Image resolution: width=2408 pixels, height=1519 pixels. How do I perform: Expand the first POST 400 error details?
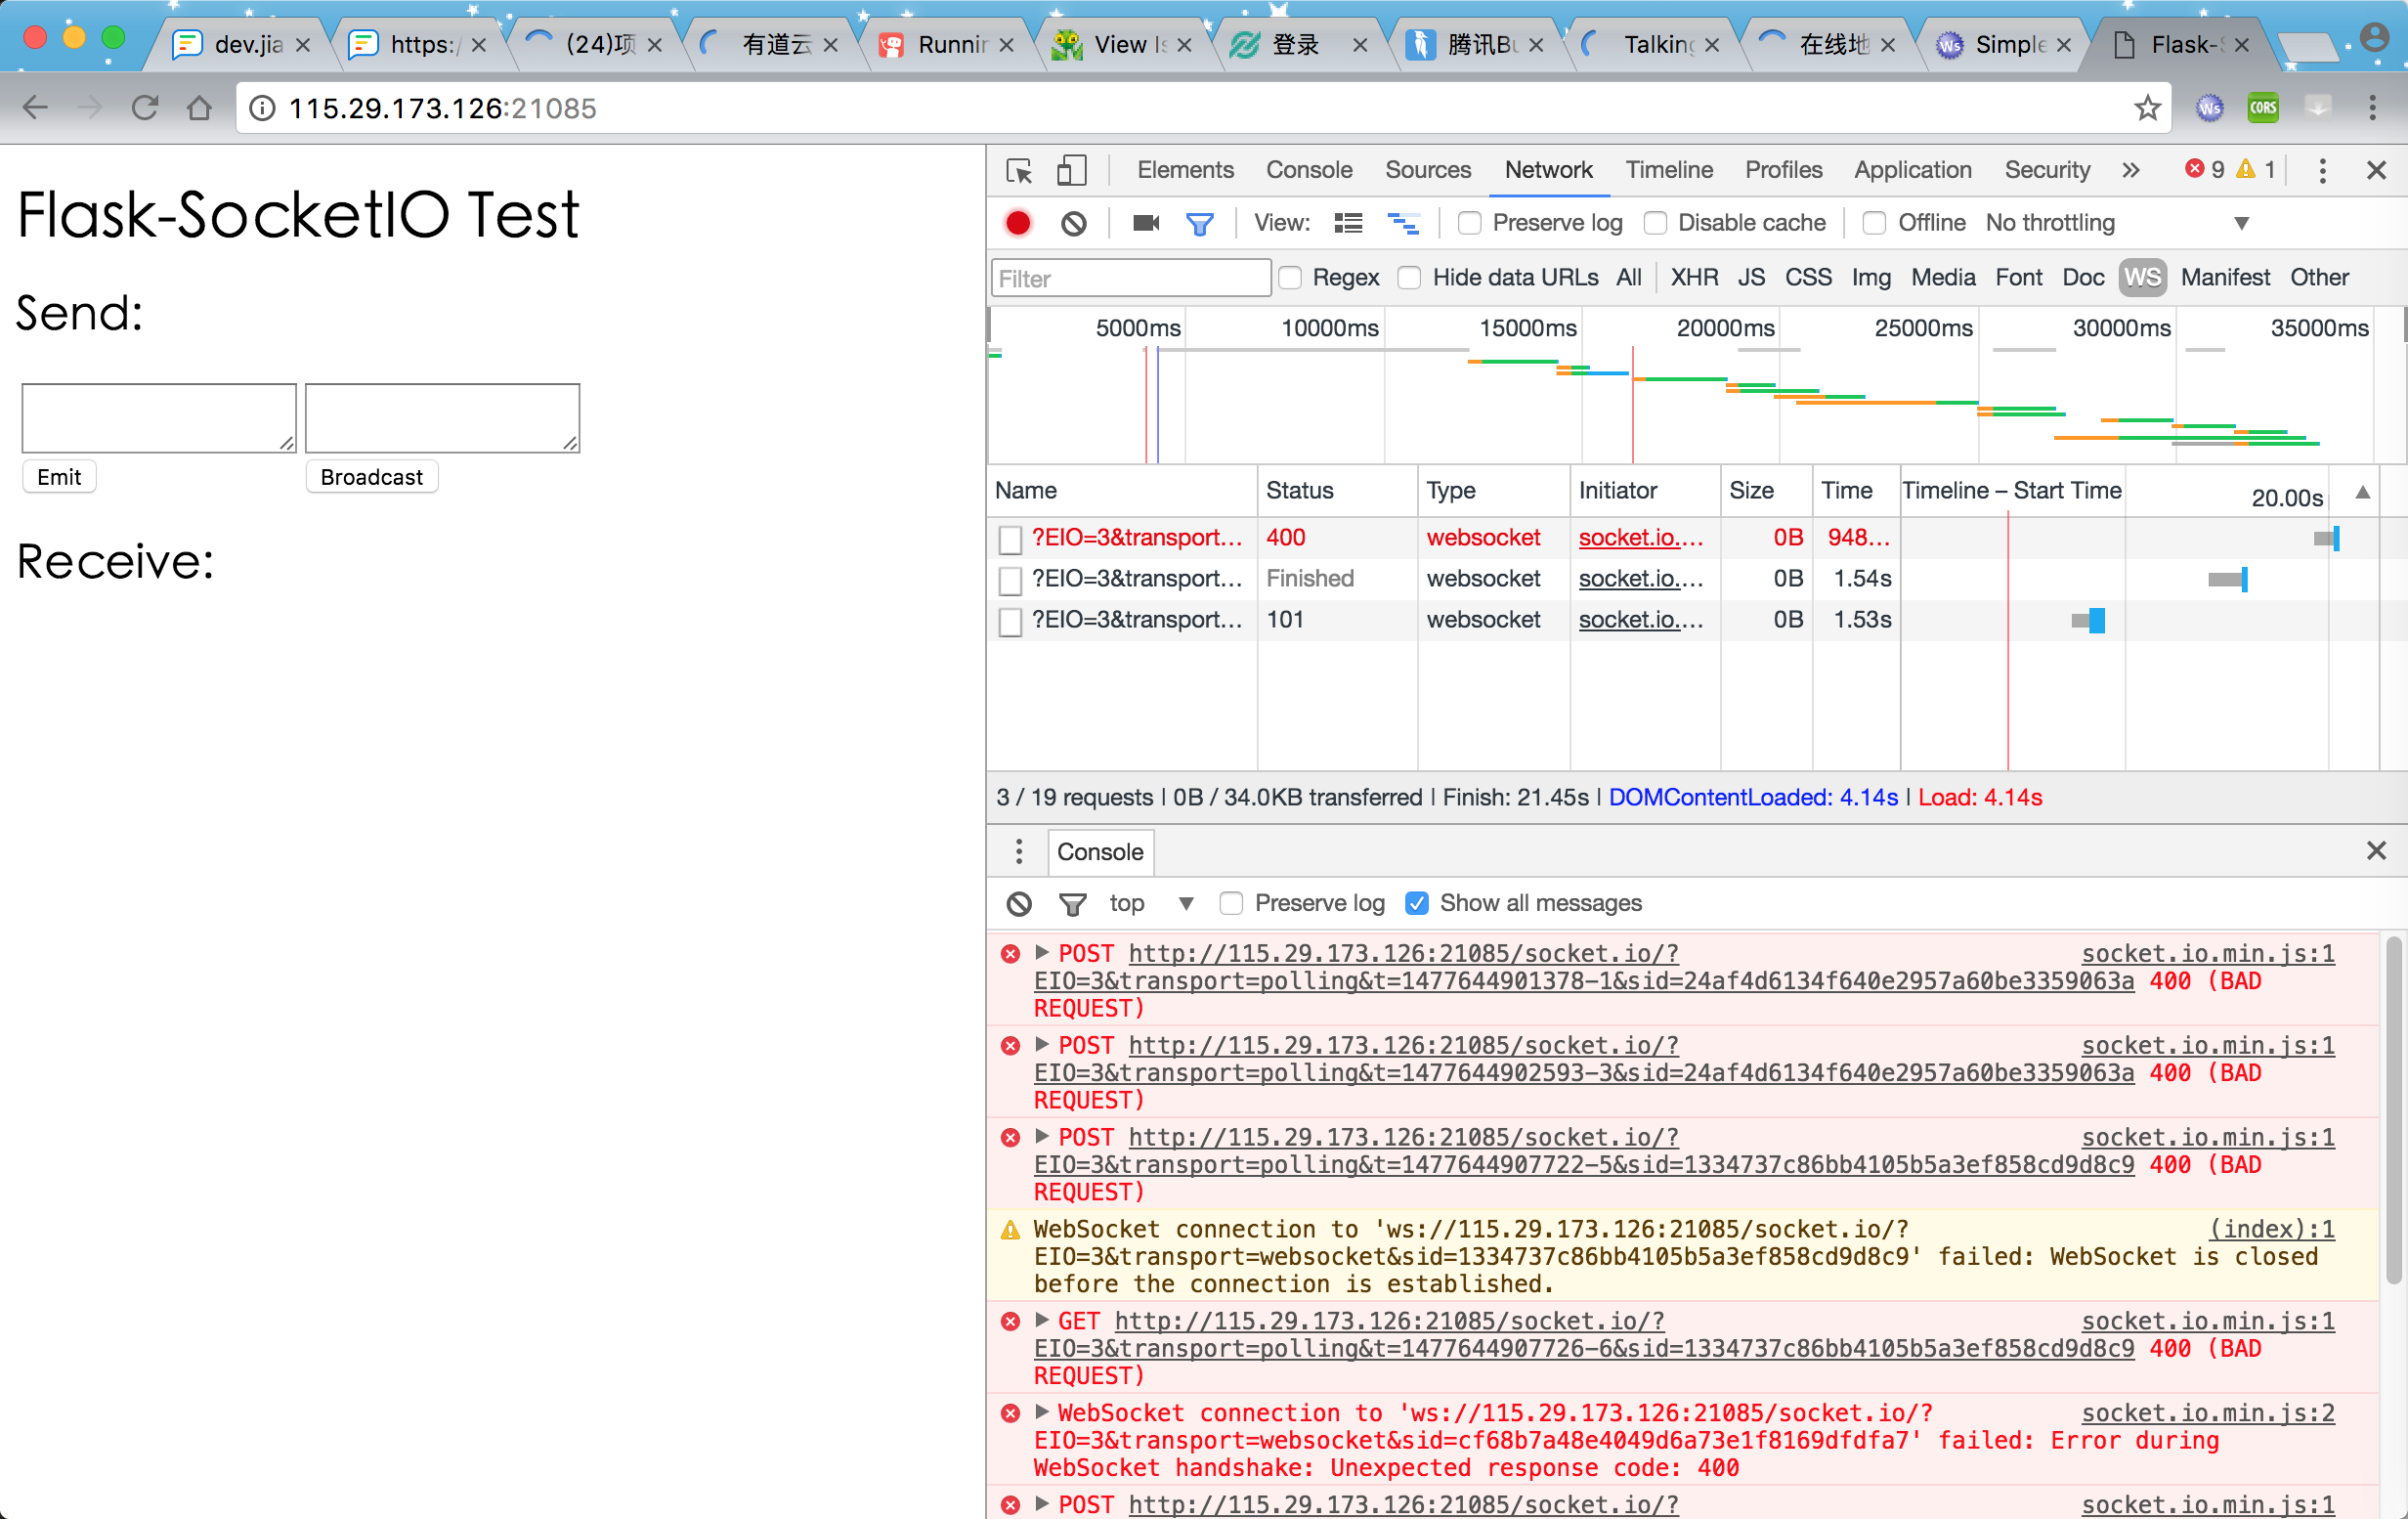[x=1041, y=953]
